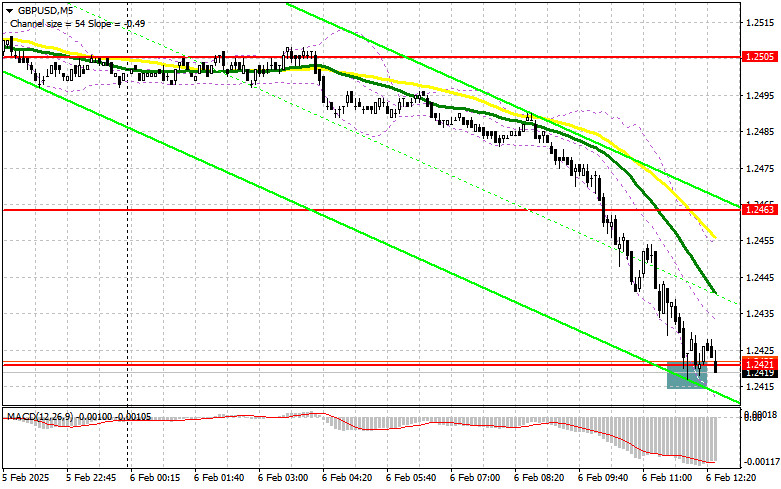This screenshot has width=781, height=489.
Task: Click the 5 Feb 2025 time label
Action: tap(26, 478)
